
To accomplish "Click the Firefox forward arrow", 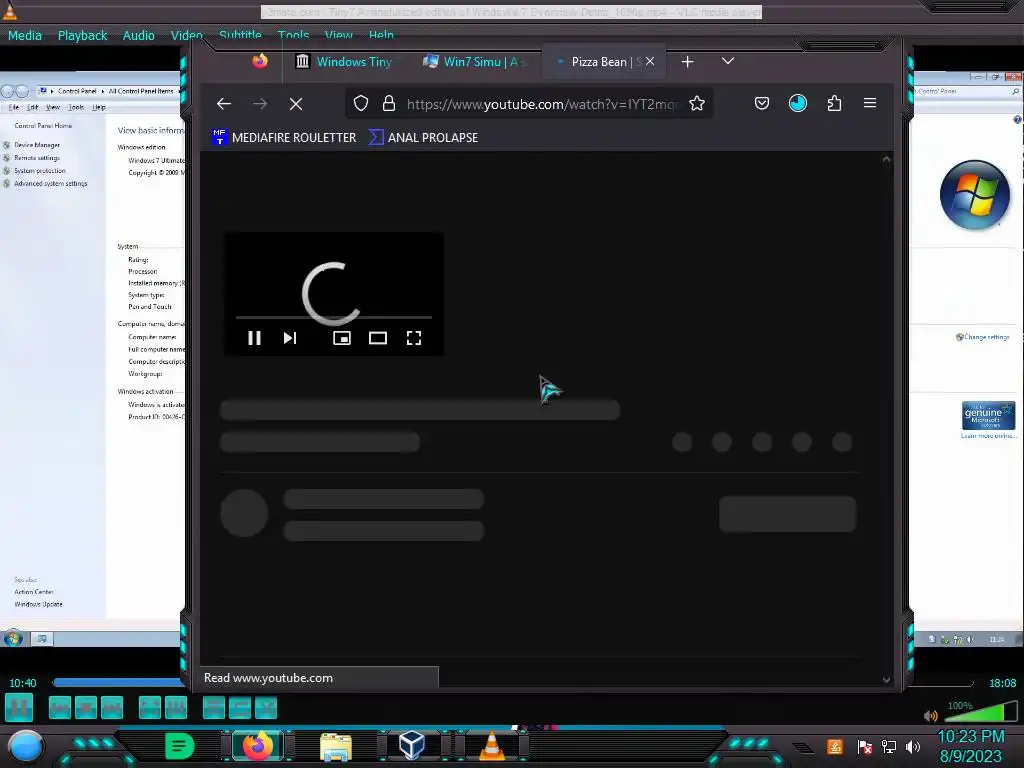I will point(260,104).
